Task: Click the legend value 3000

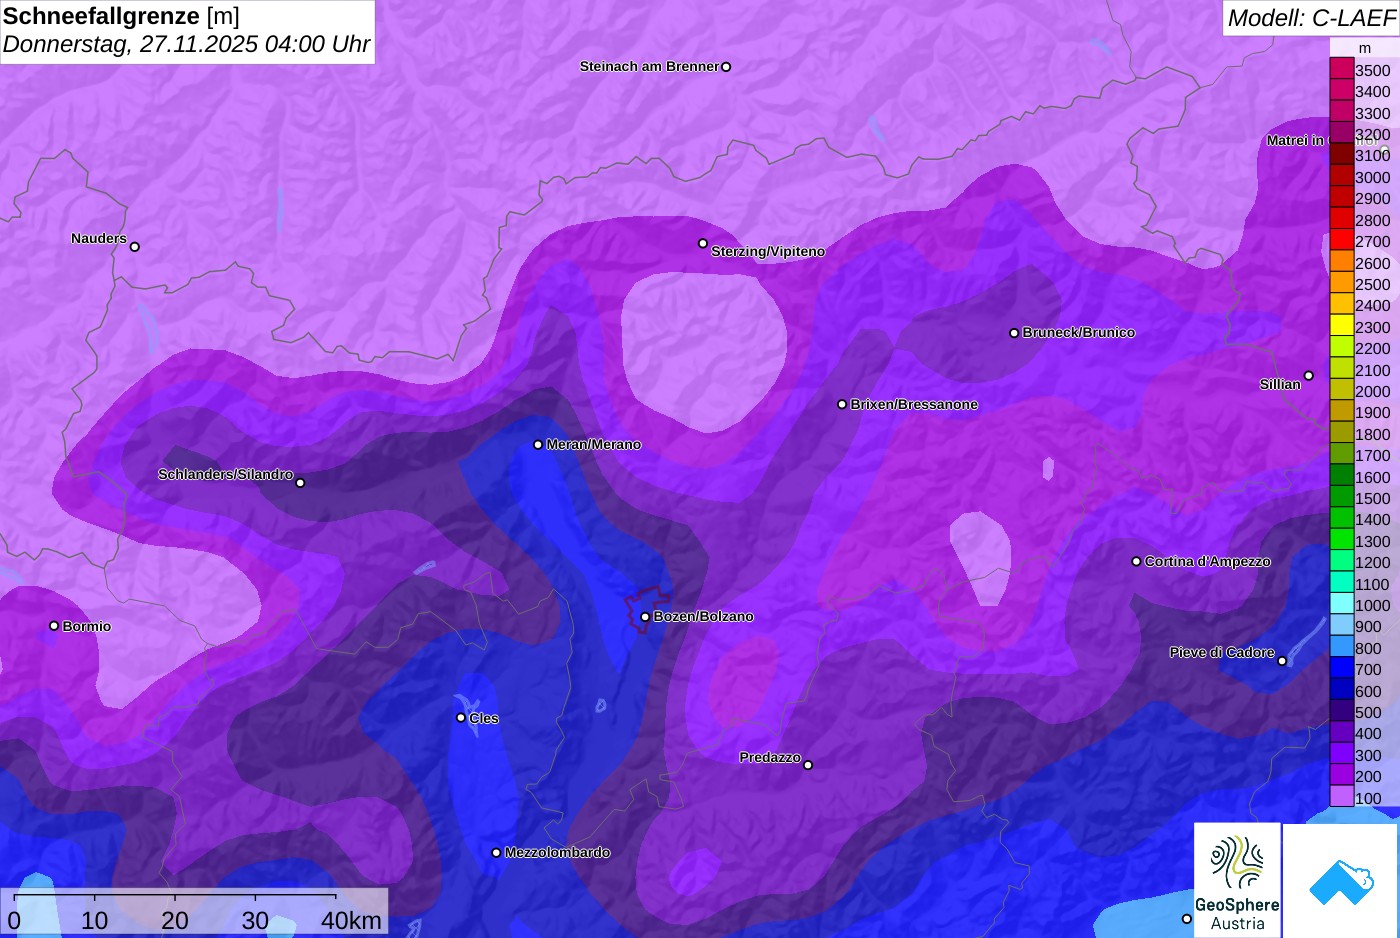Action: 1373,178
